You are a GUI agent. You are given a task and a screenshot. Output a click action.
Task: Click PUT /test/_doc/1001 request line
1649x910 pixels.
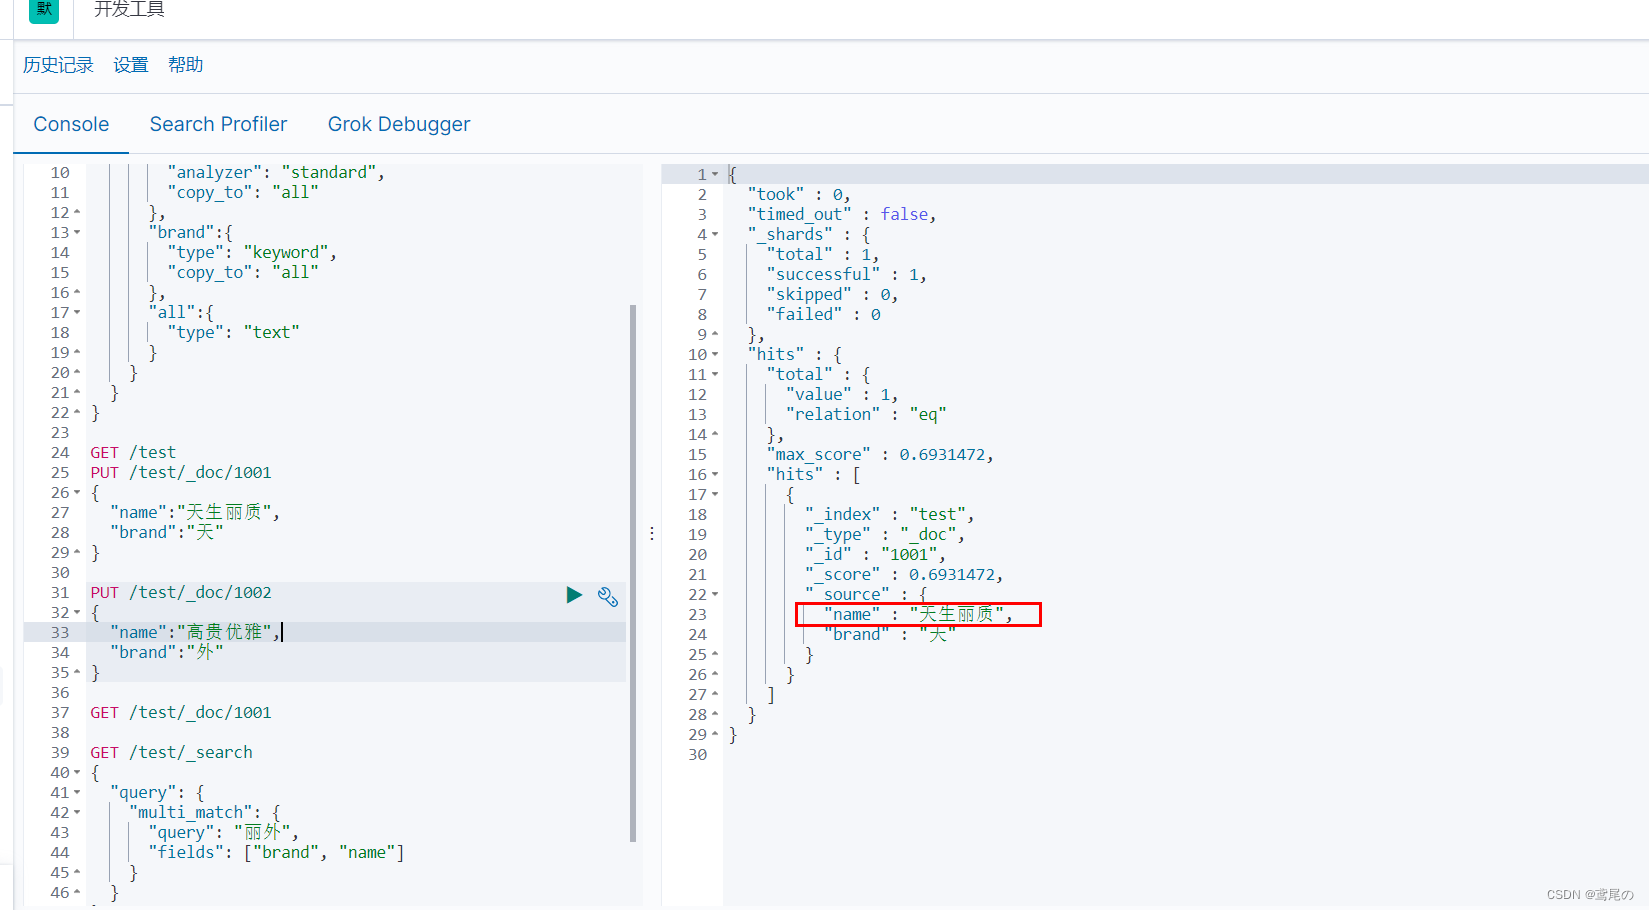coord(181,472)
